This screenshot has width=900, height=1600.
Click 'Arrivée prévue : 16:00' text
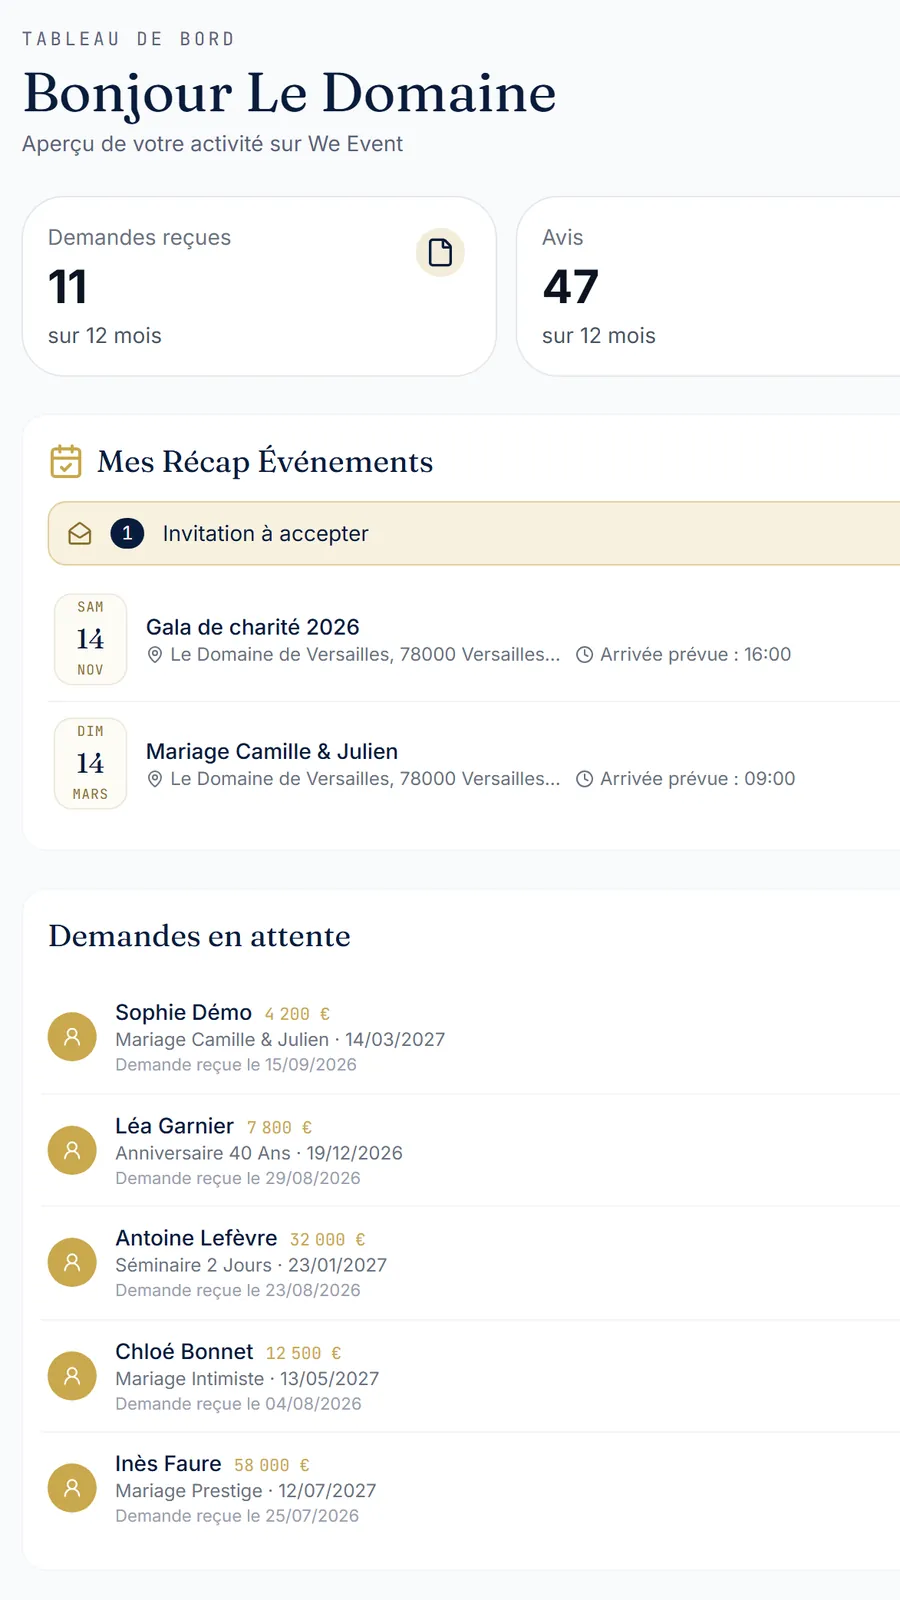695,655
